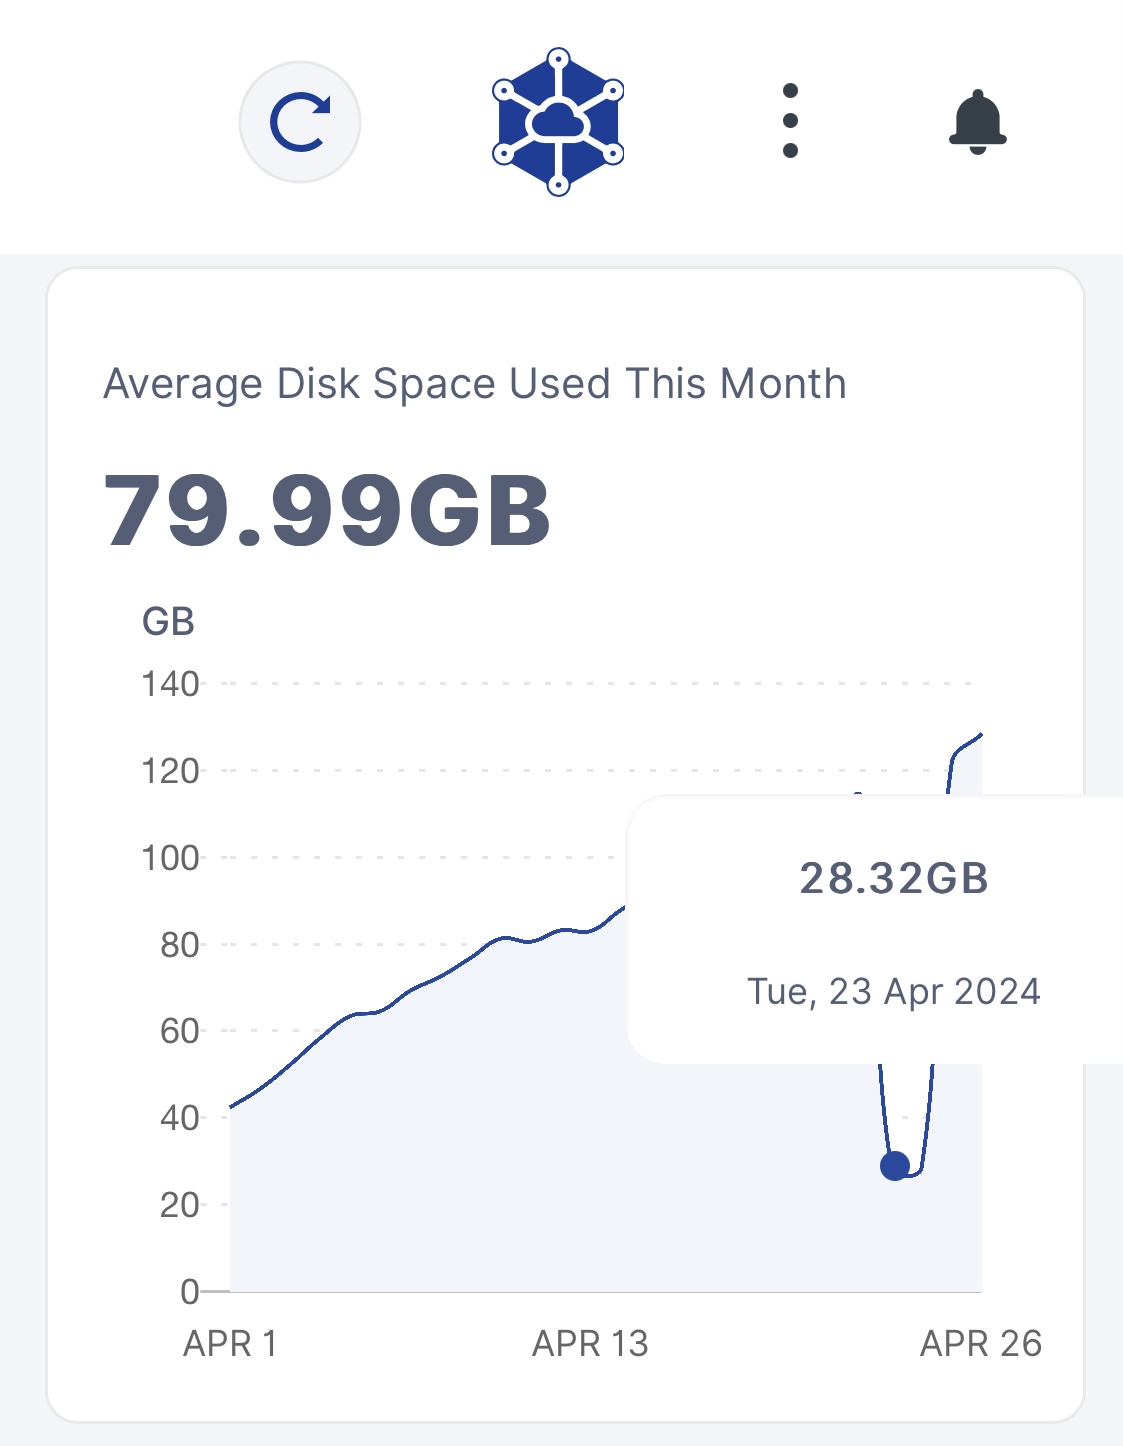Select the APR 13 axis label
The width and height of the screenshot is (1123, 1446).
click(590, 1343)
